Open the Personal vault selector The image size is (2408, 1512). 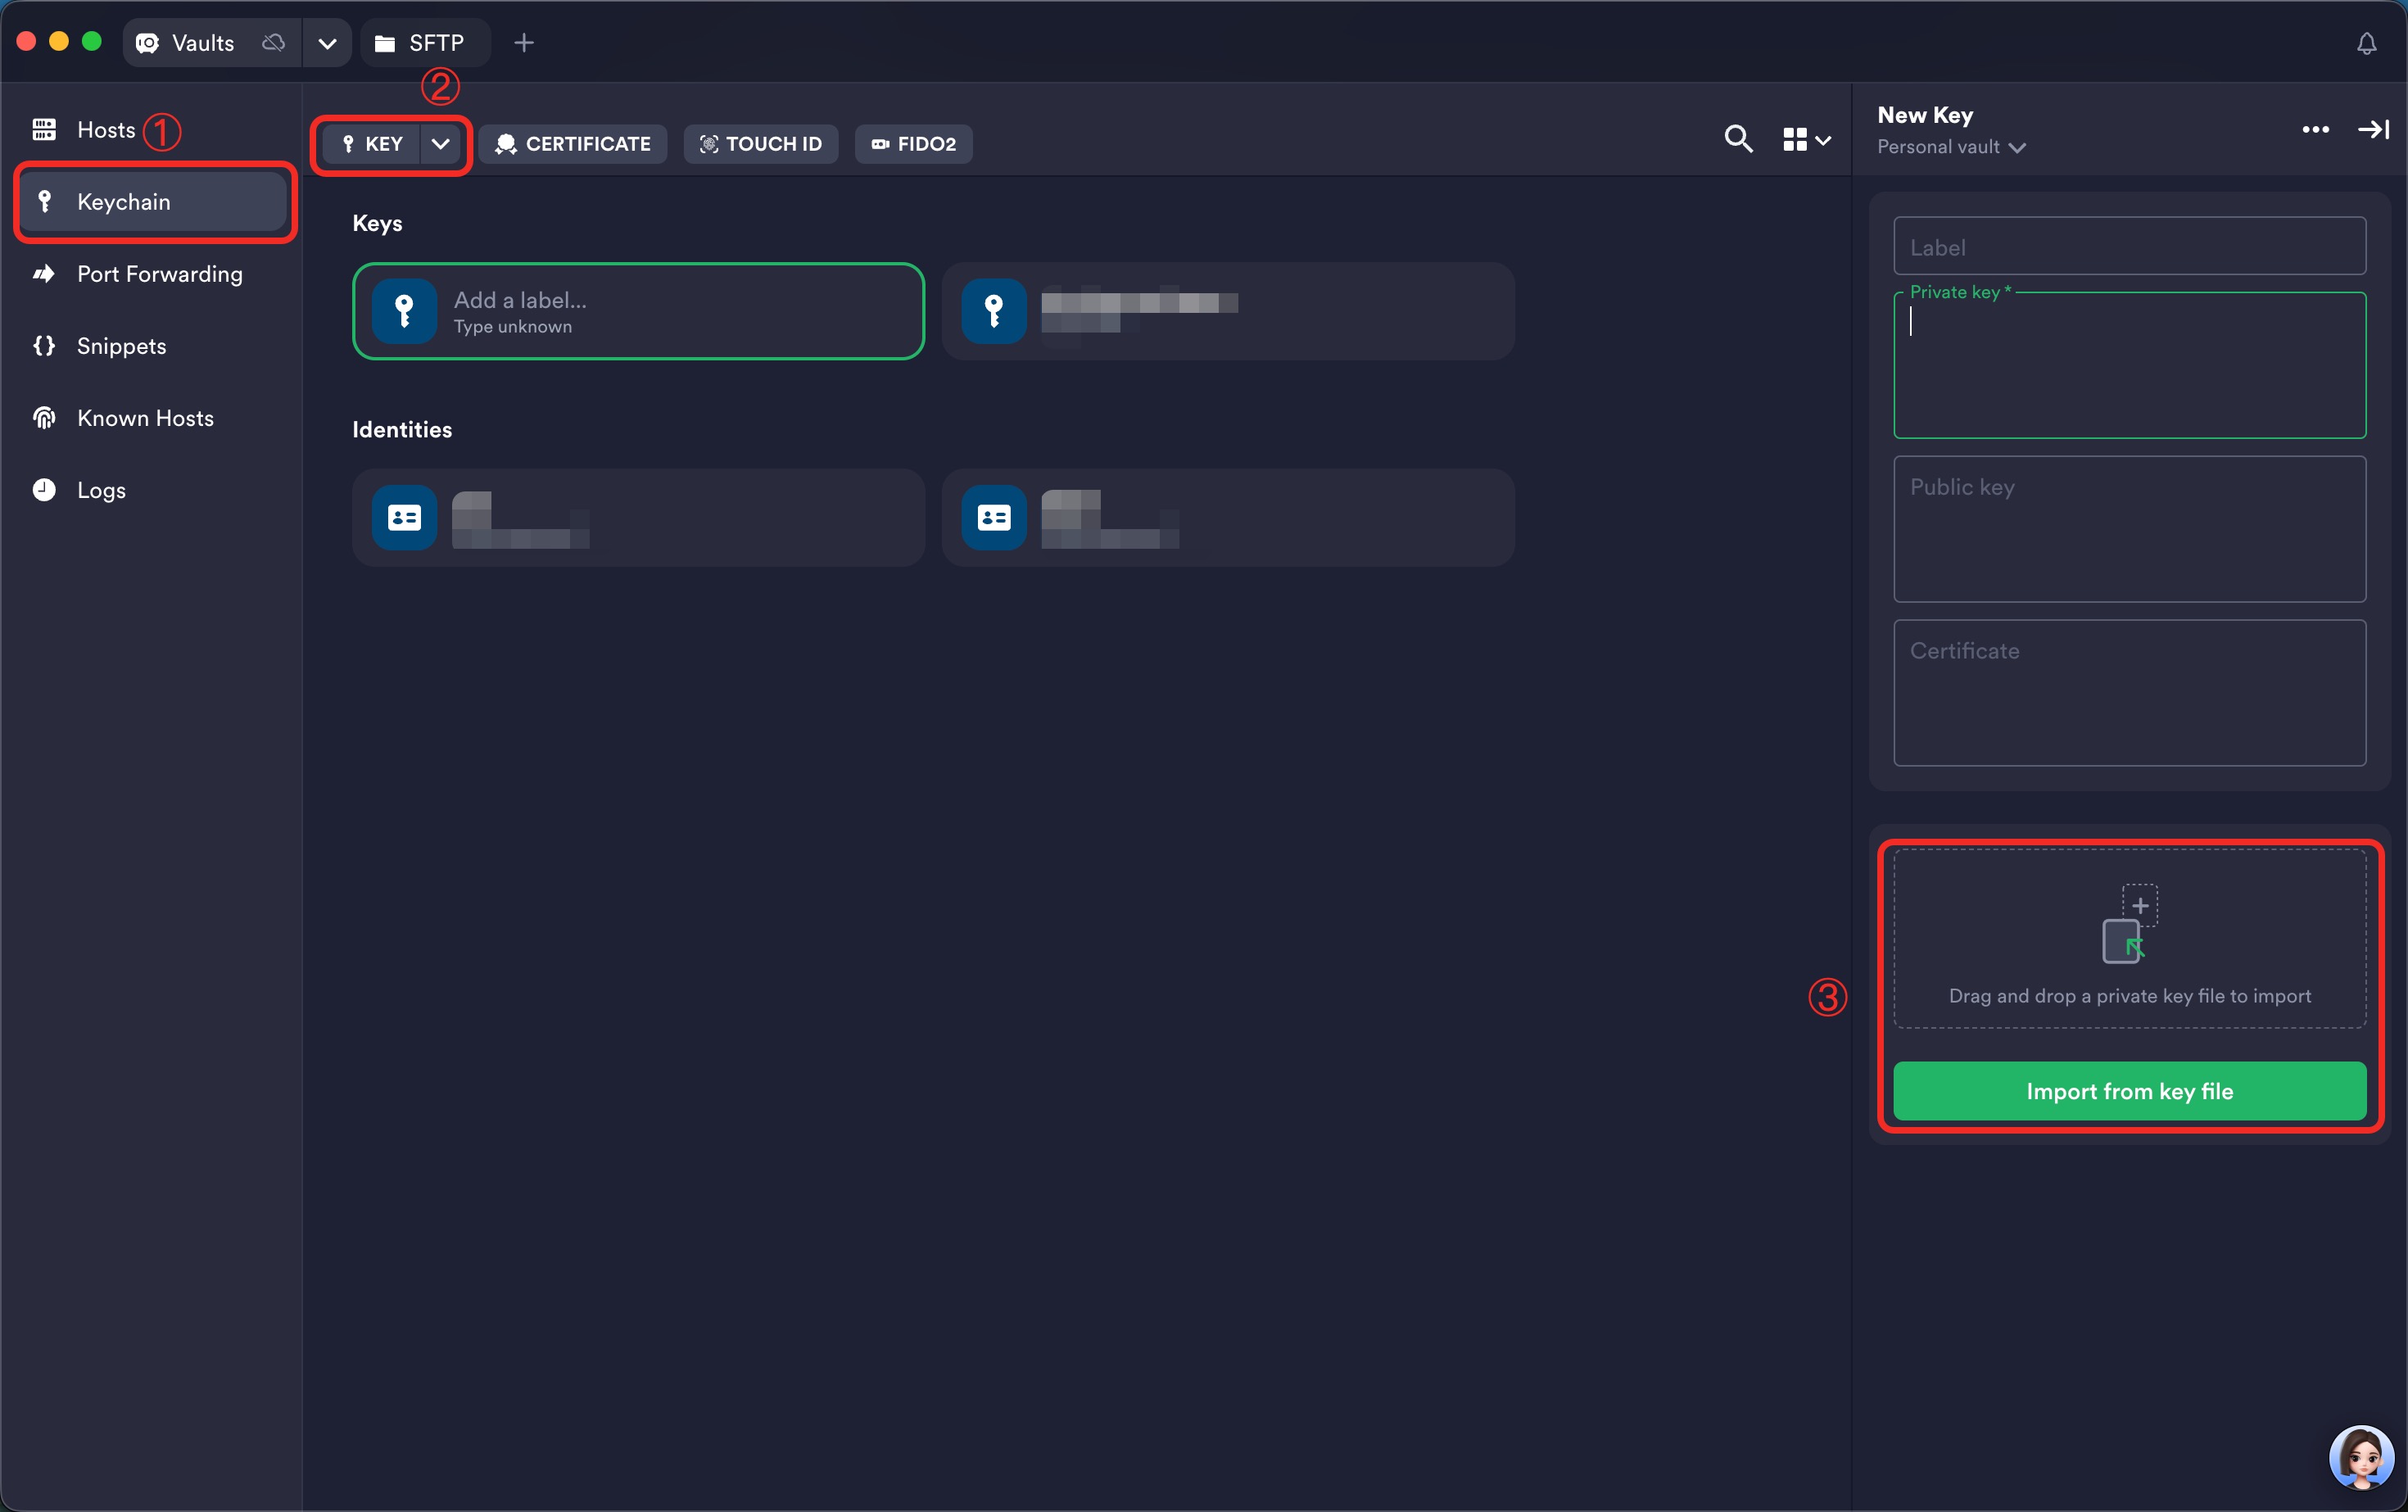(x=1950, y=147)
